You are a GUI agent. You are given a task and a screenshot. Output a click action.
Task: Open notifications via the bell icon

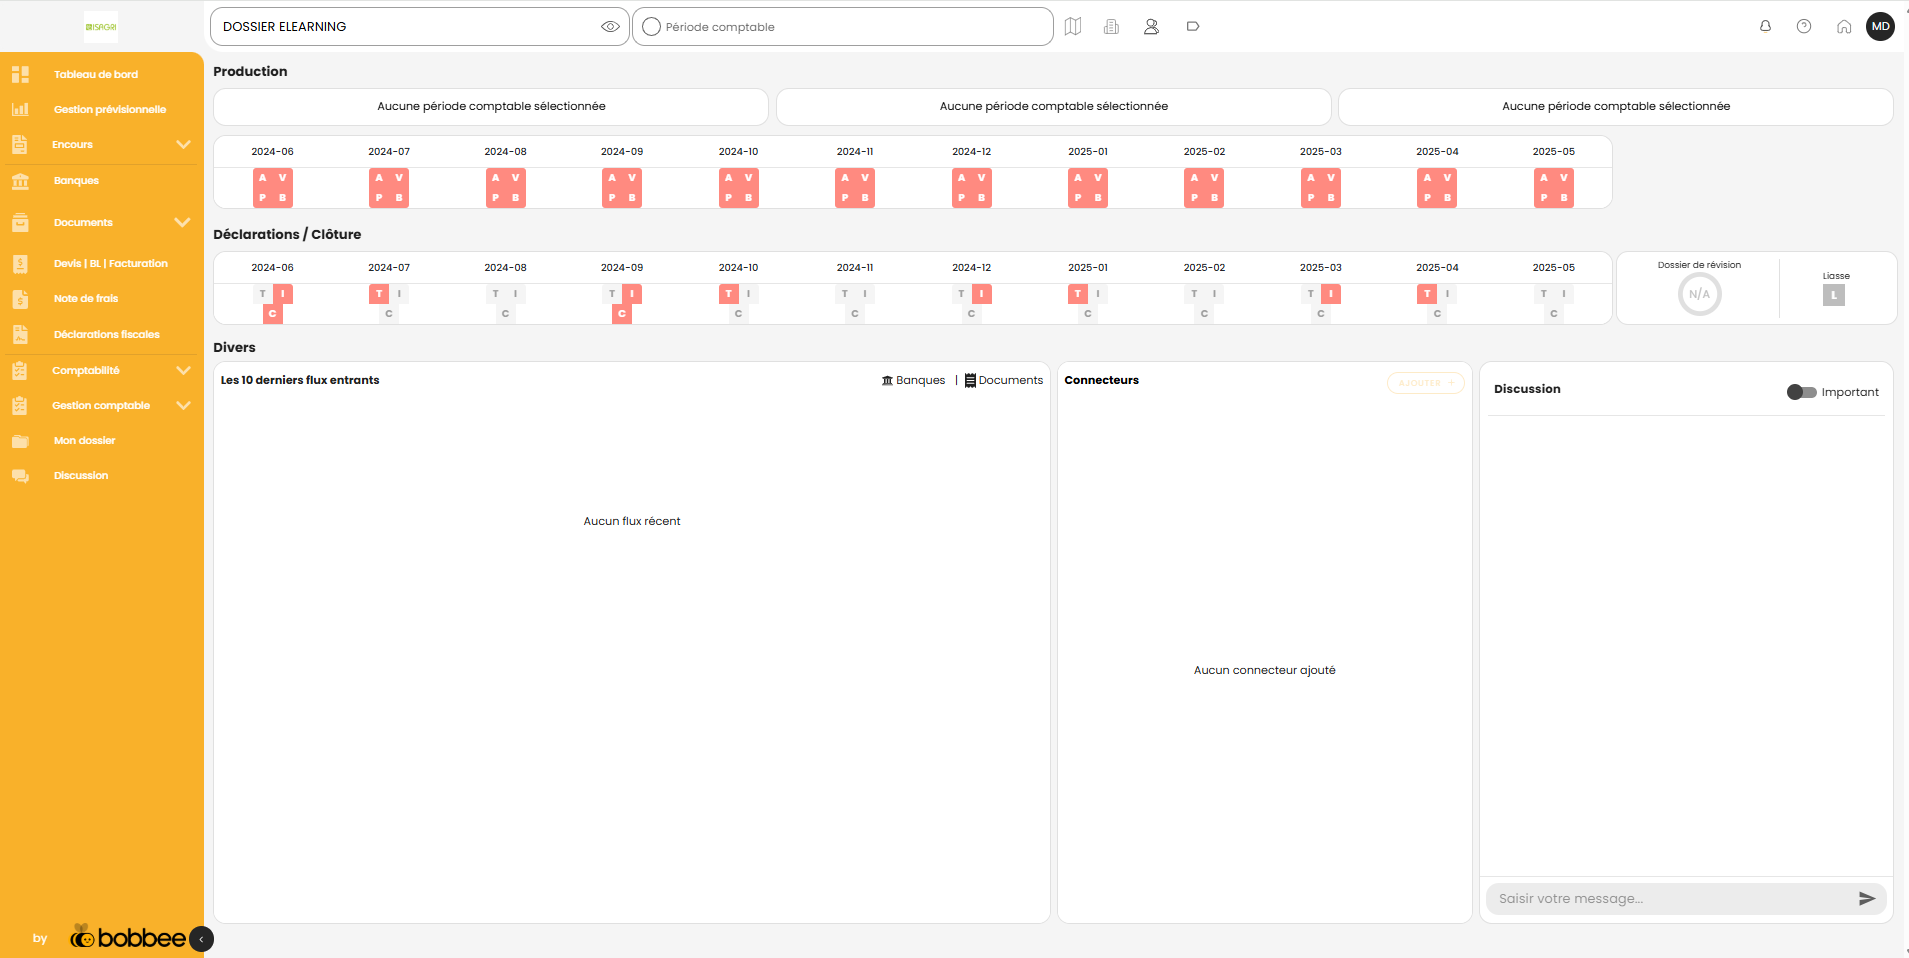point(1764,26)
